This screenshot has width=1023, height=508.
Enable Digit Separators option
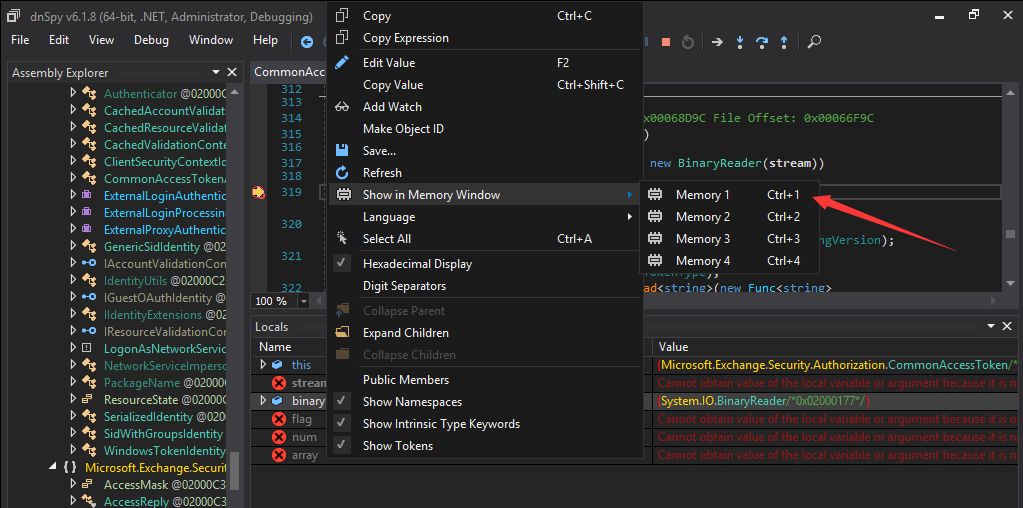click(485, 286)
